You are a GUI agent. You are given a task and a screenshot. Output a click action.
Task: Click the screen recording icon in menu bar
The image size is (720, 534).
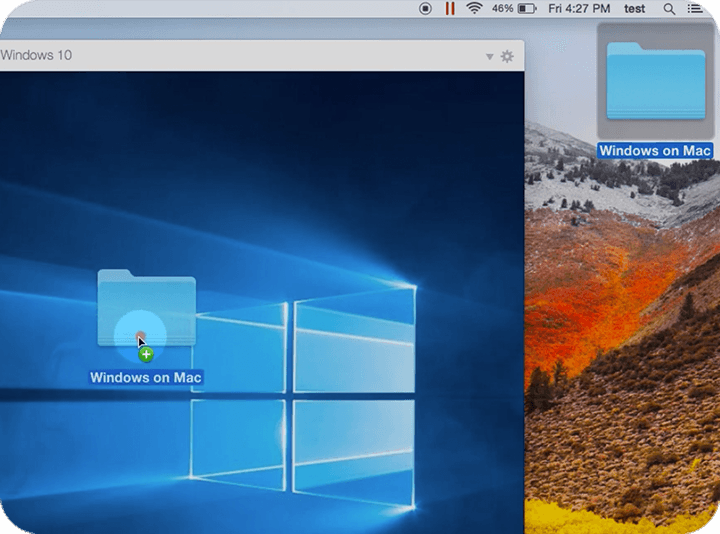(425, 9)
